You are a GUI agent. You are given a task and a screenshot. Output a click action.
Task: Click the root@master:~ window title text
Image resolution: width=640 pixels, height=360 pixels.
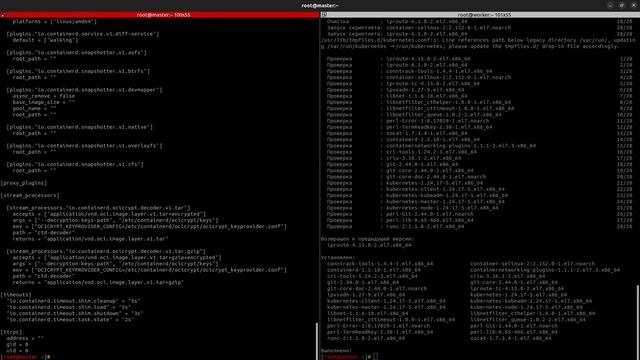[320, 5]
